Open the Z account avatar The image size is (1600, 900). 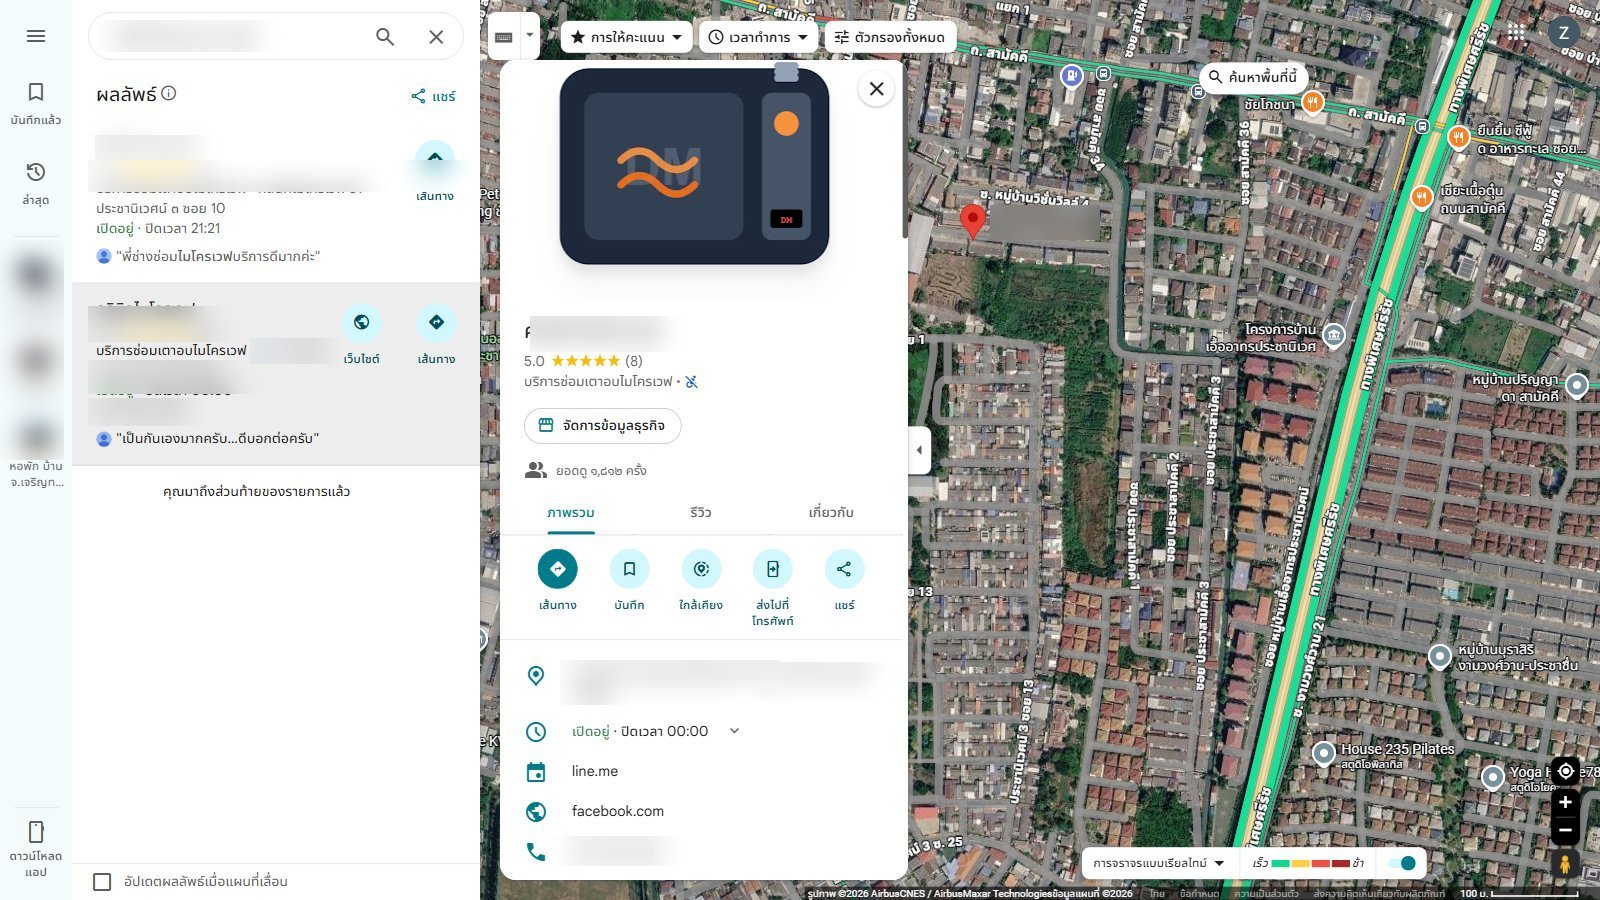1564,33
